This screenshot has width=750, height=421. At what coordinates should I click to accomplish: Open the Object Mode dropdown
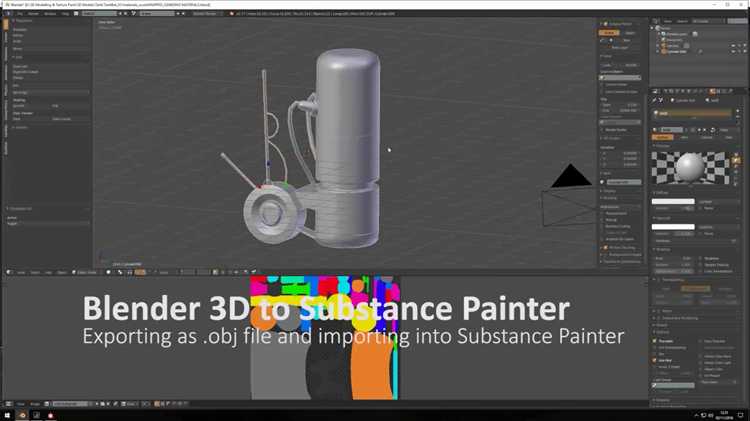click(x=85, y=272)
